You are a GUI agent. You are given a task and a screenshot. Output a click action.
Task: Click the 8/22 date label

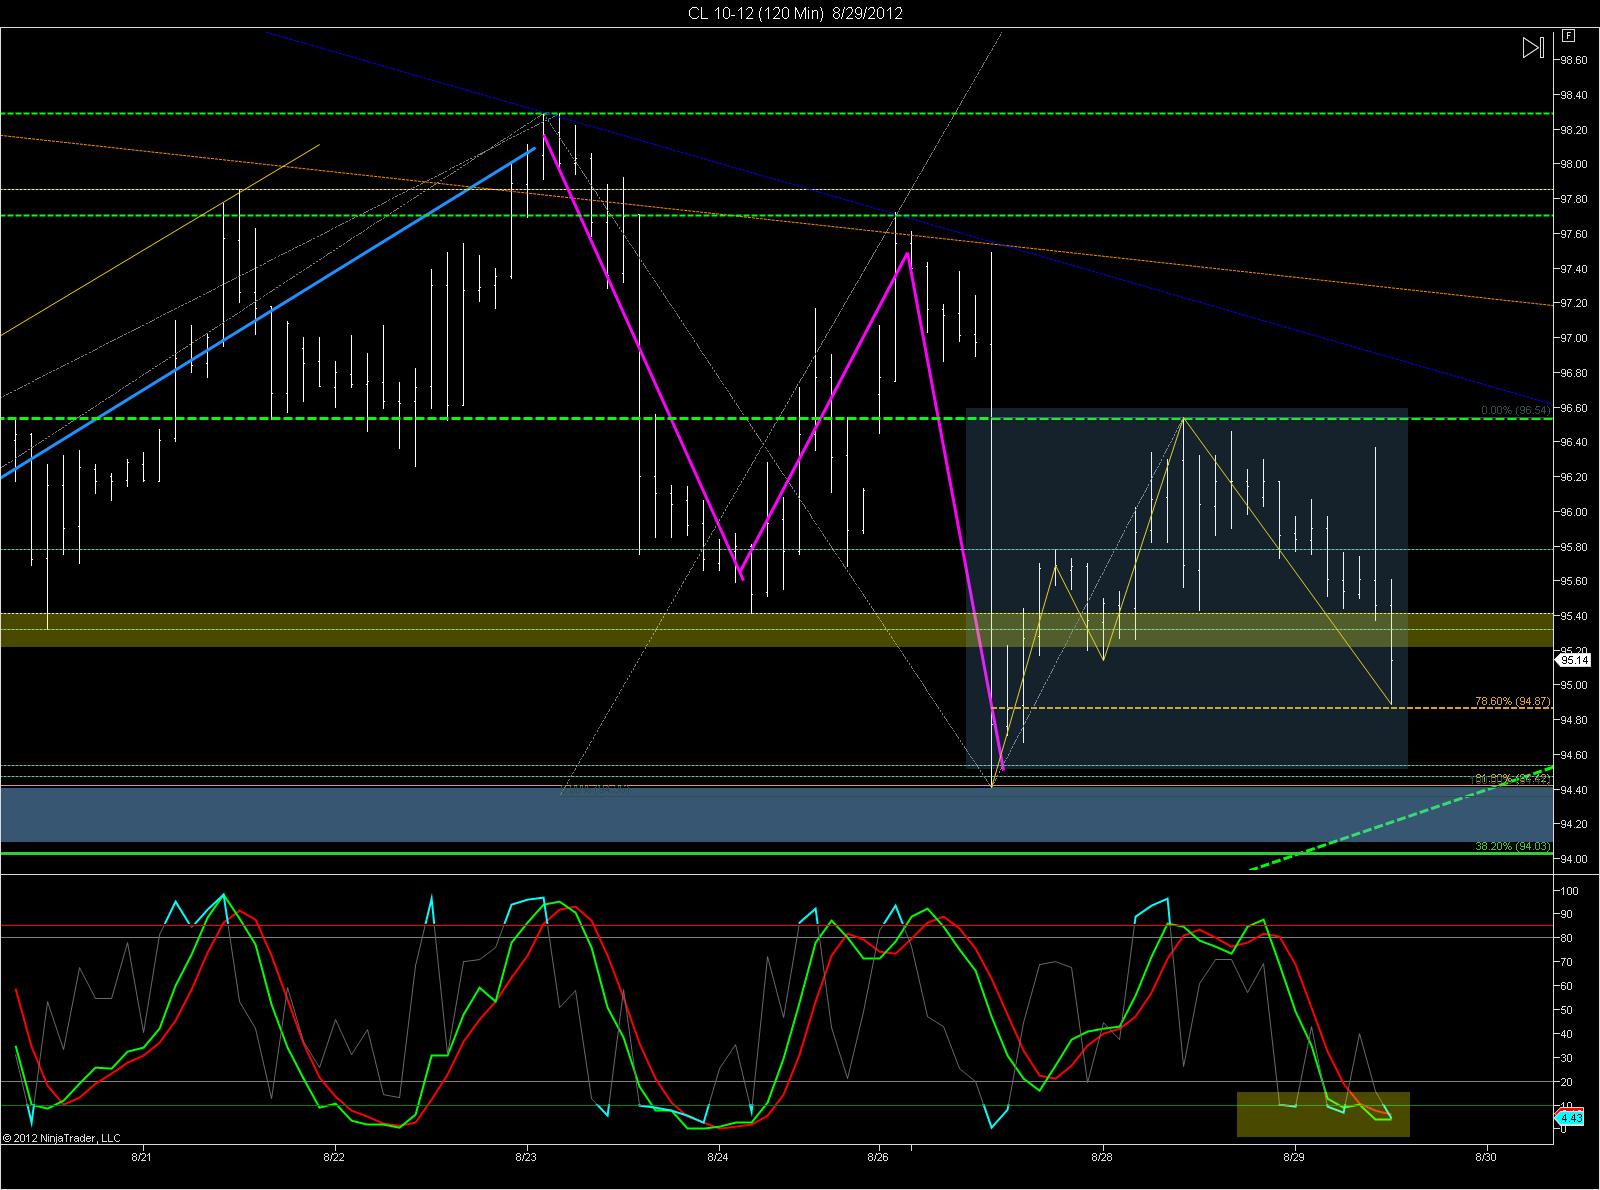333,1156
